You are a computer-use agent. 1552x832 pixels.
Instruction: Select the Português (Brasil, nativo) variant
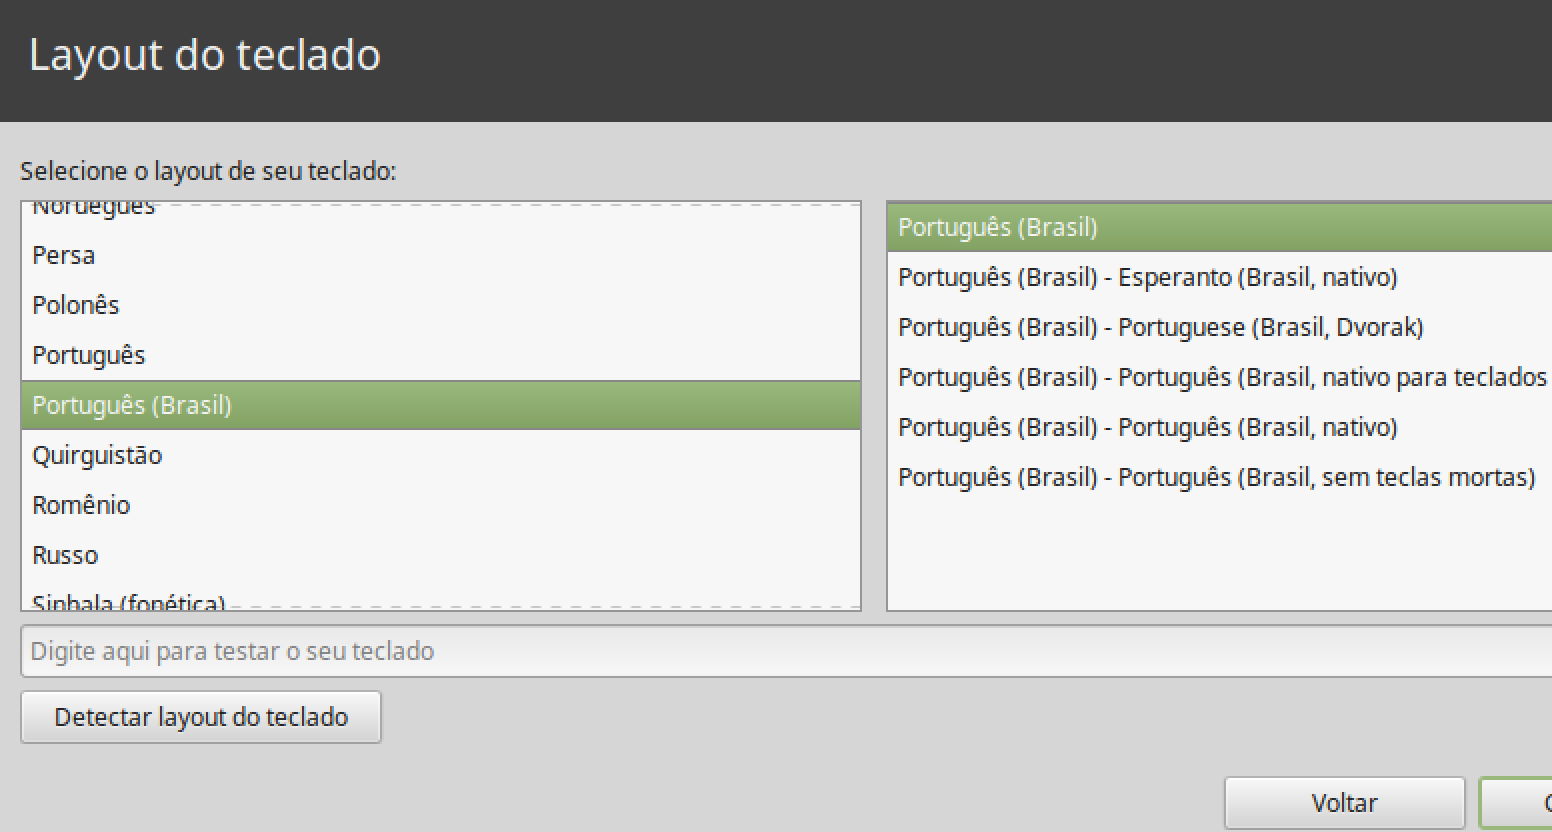1147,427
